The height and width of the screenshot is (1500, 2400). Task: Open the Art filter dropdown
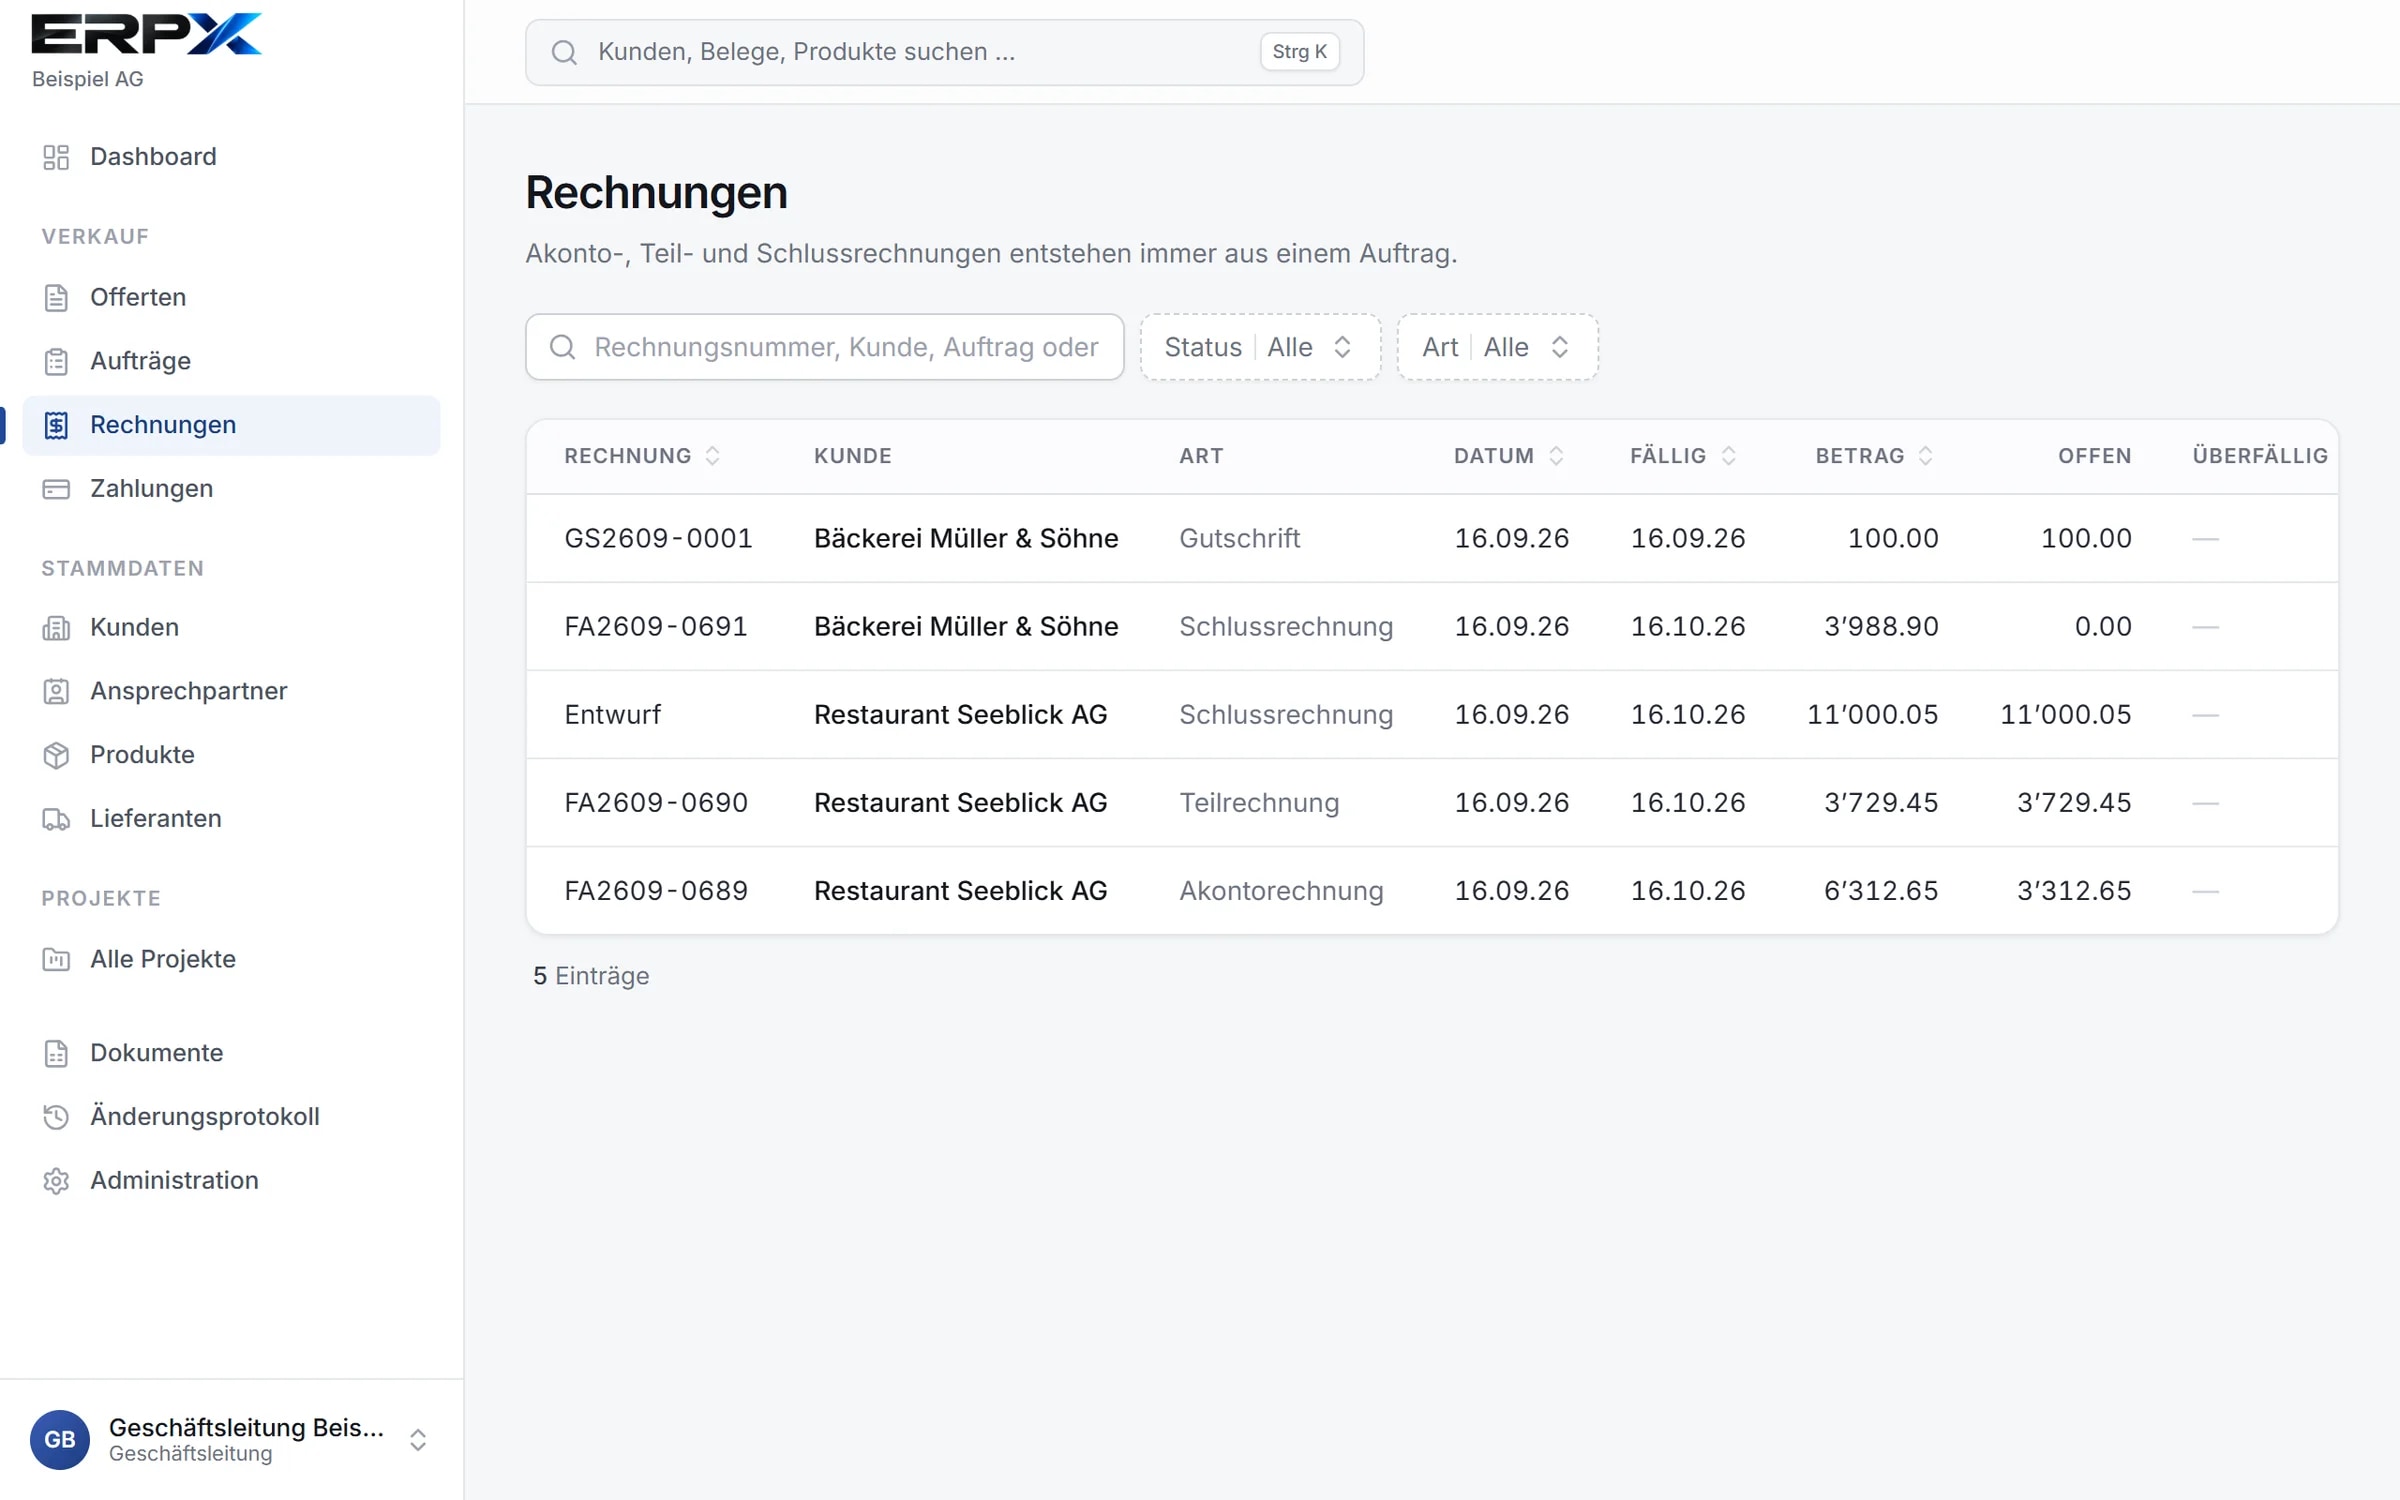point(1497,347)
